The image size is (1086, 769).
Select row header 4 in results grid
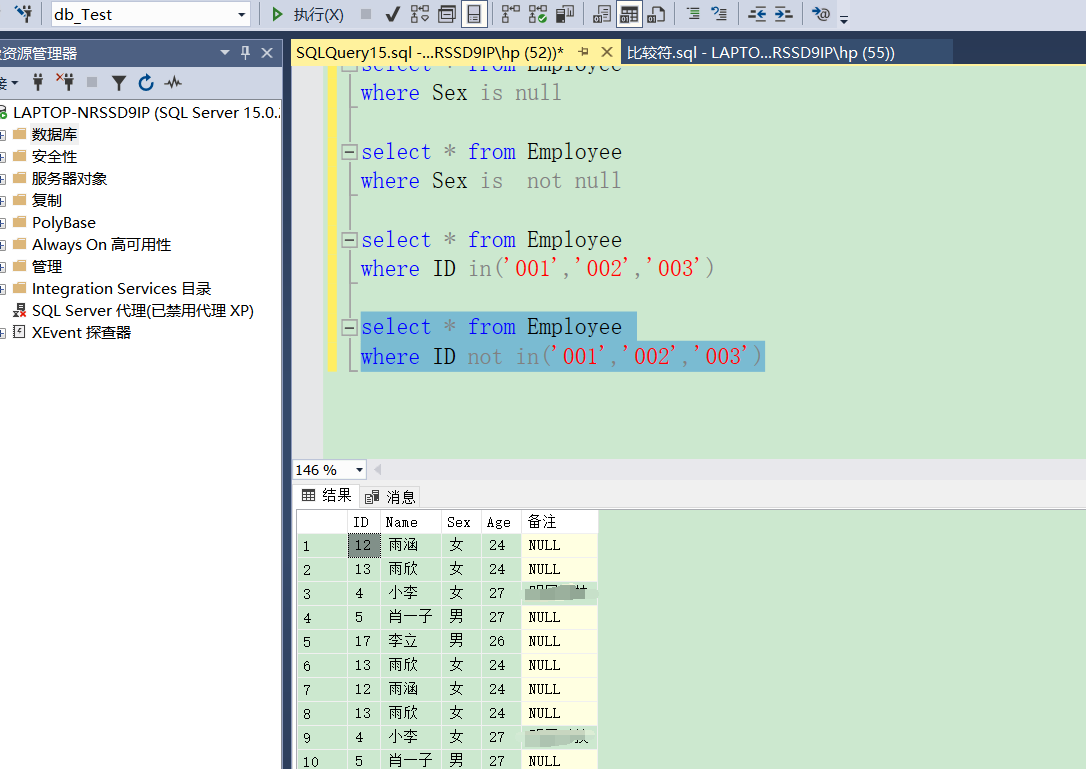[322, 617]
